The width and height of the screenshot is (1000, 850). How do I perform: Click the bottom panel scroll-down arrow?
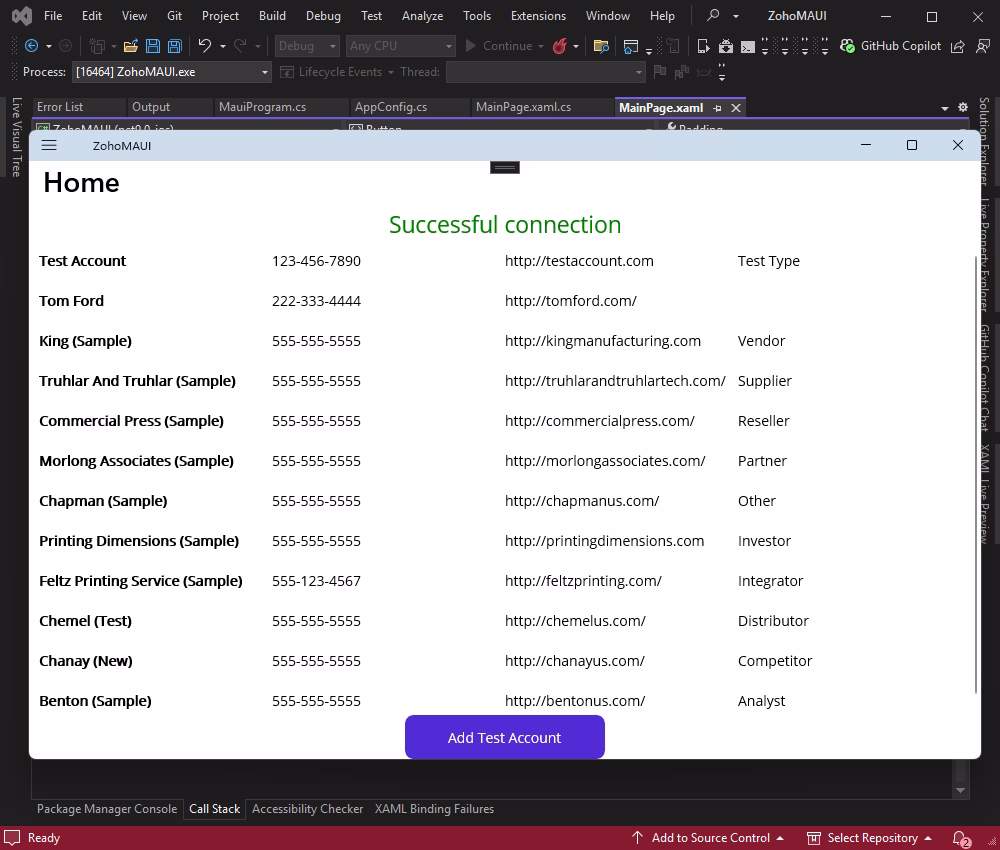[960, 791]
